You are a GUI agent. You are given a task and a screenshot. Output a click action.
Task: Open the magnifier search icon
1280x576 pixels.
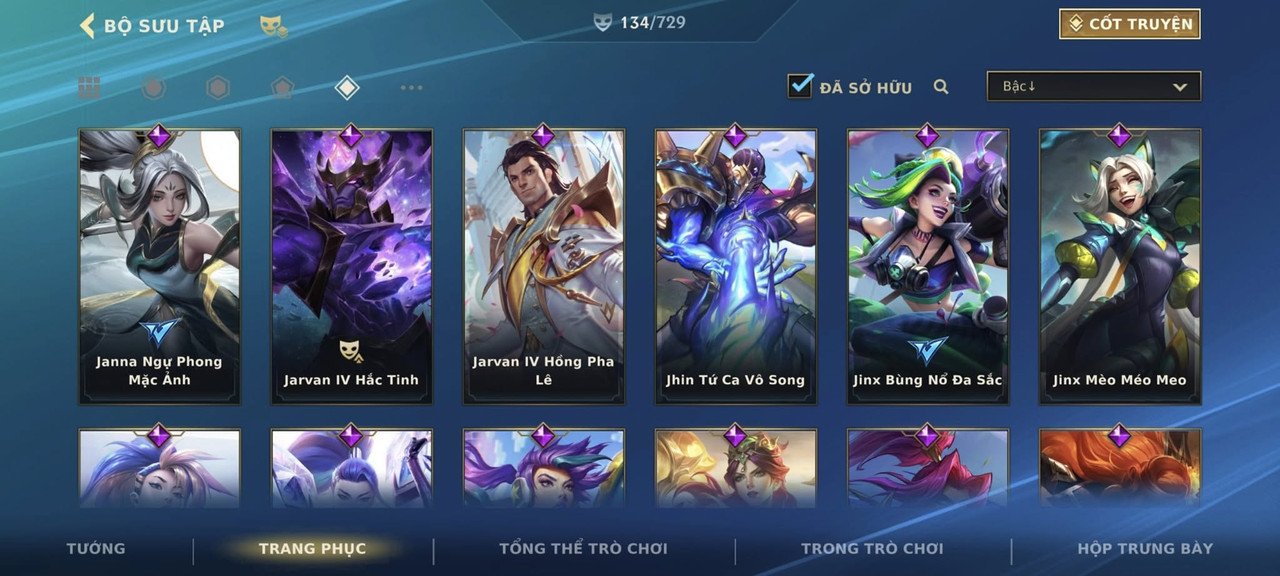(941, 87)
